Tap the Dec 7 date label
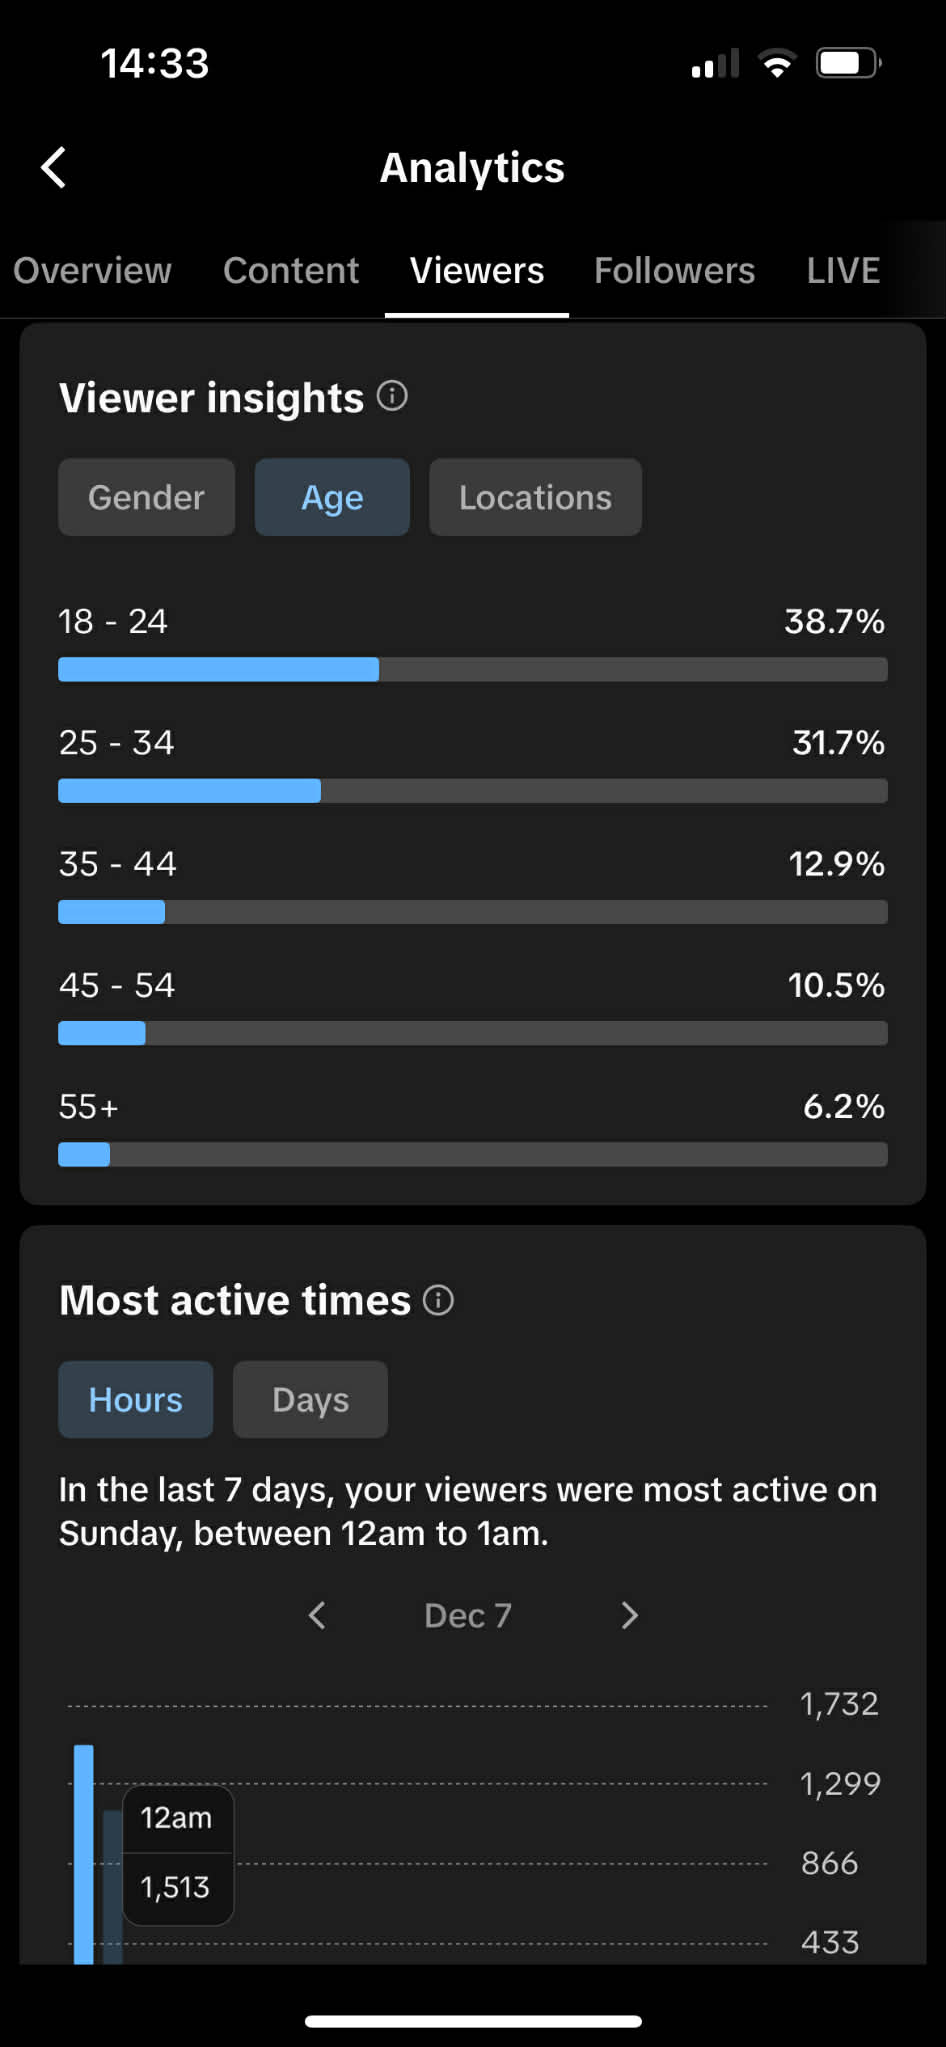Viewport: 946px width, 2047px height. (x=468, y=1615)
